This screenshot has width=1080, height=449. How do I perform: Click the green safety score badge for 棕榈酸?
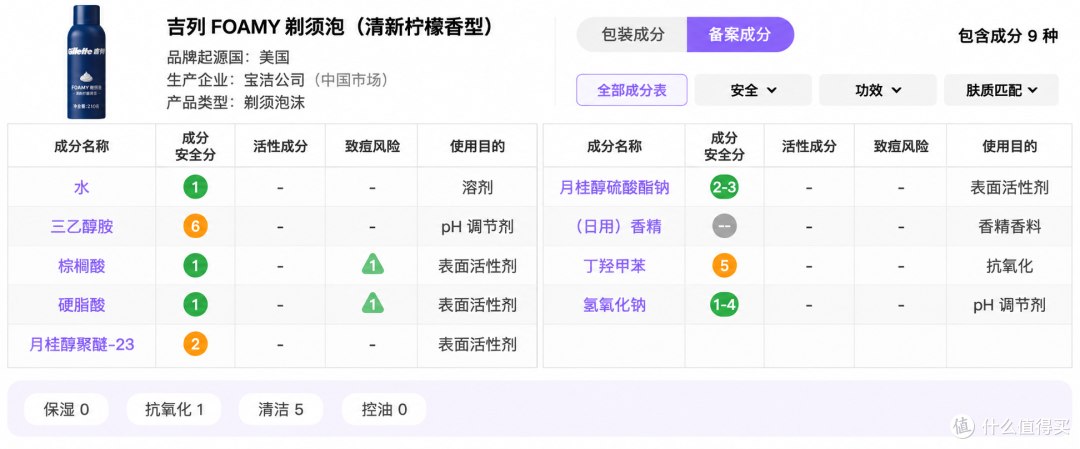click(195, 265)
